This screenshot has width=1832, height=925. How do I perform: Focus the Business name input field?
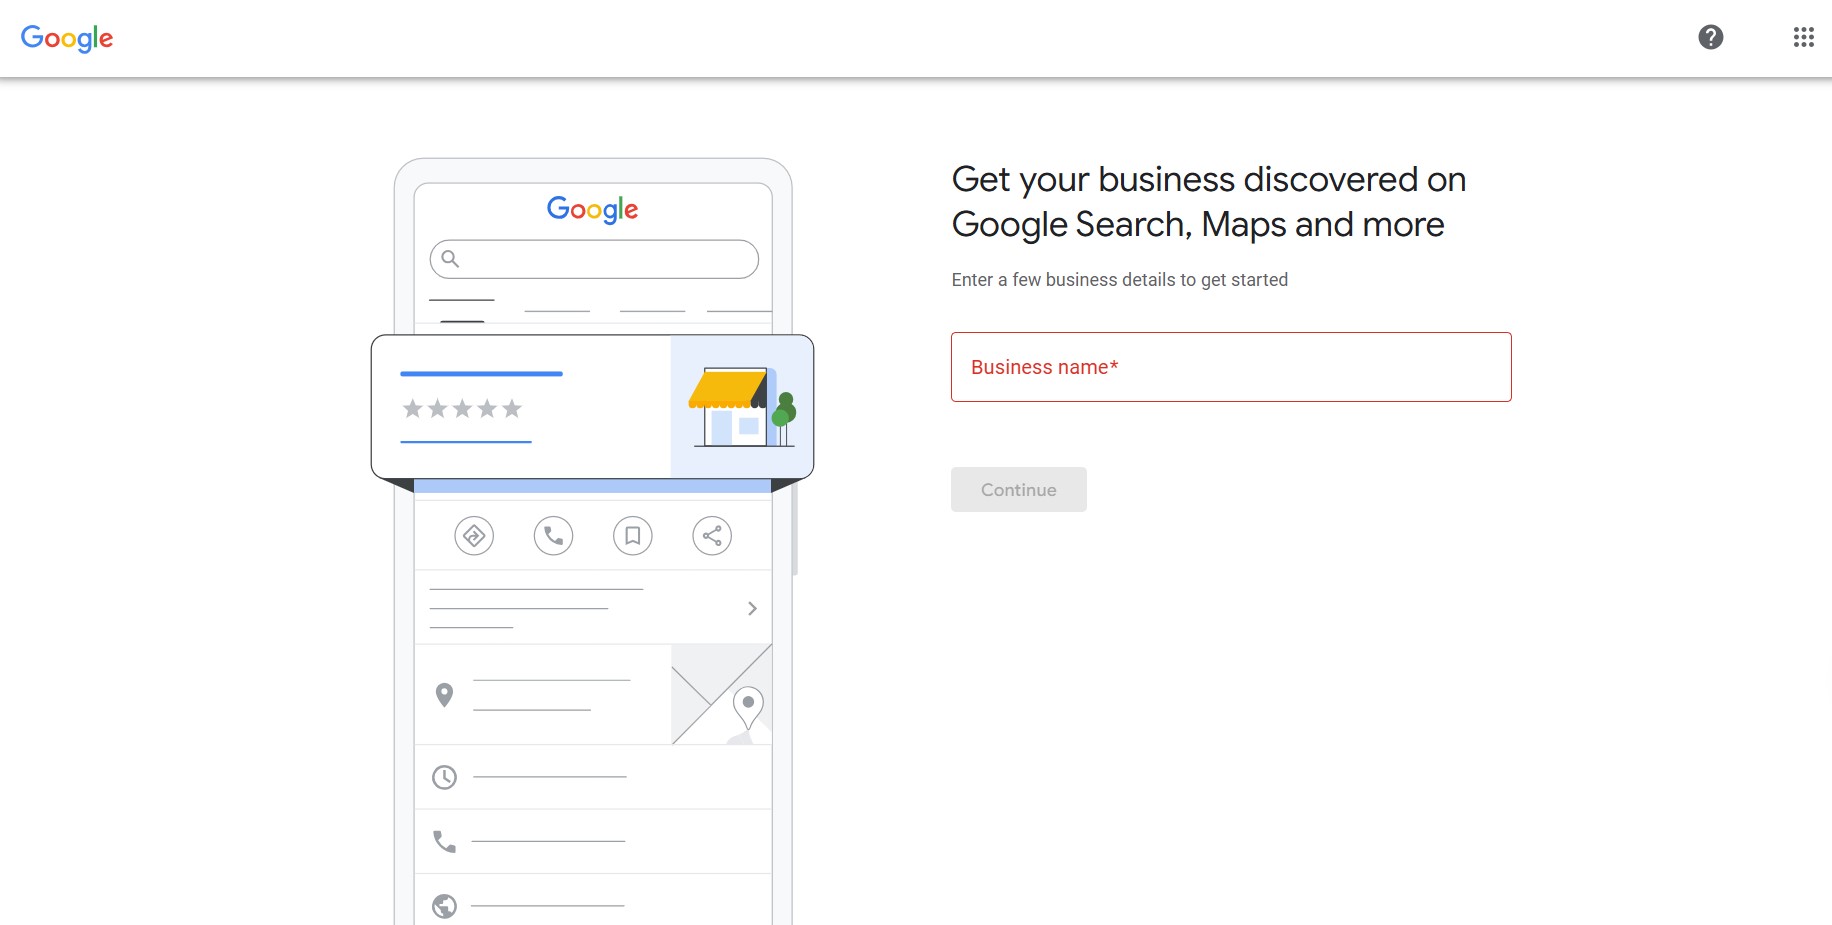coord(1231,367)
